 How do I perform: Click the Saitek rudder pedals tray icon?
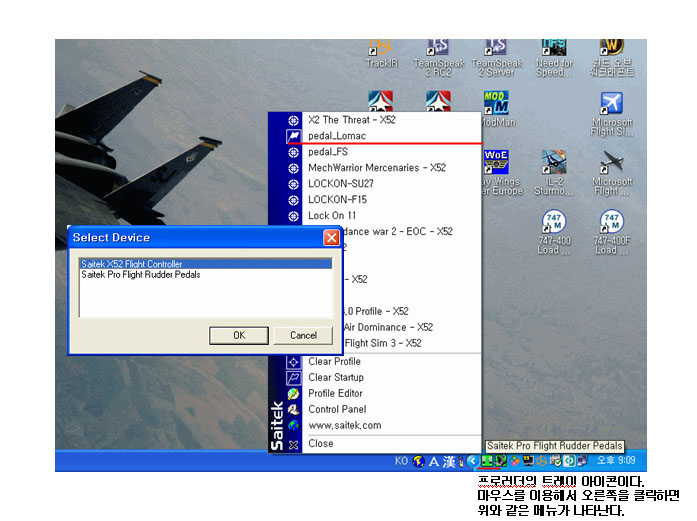487,461
